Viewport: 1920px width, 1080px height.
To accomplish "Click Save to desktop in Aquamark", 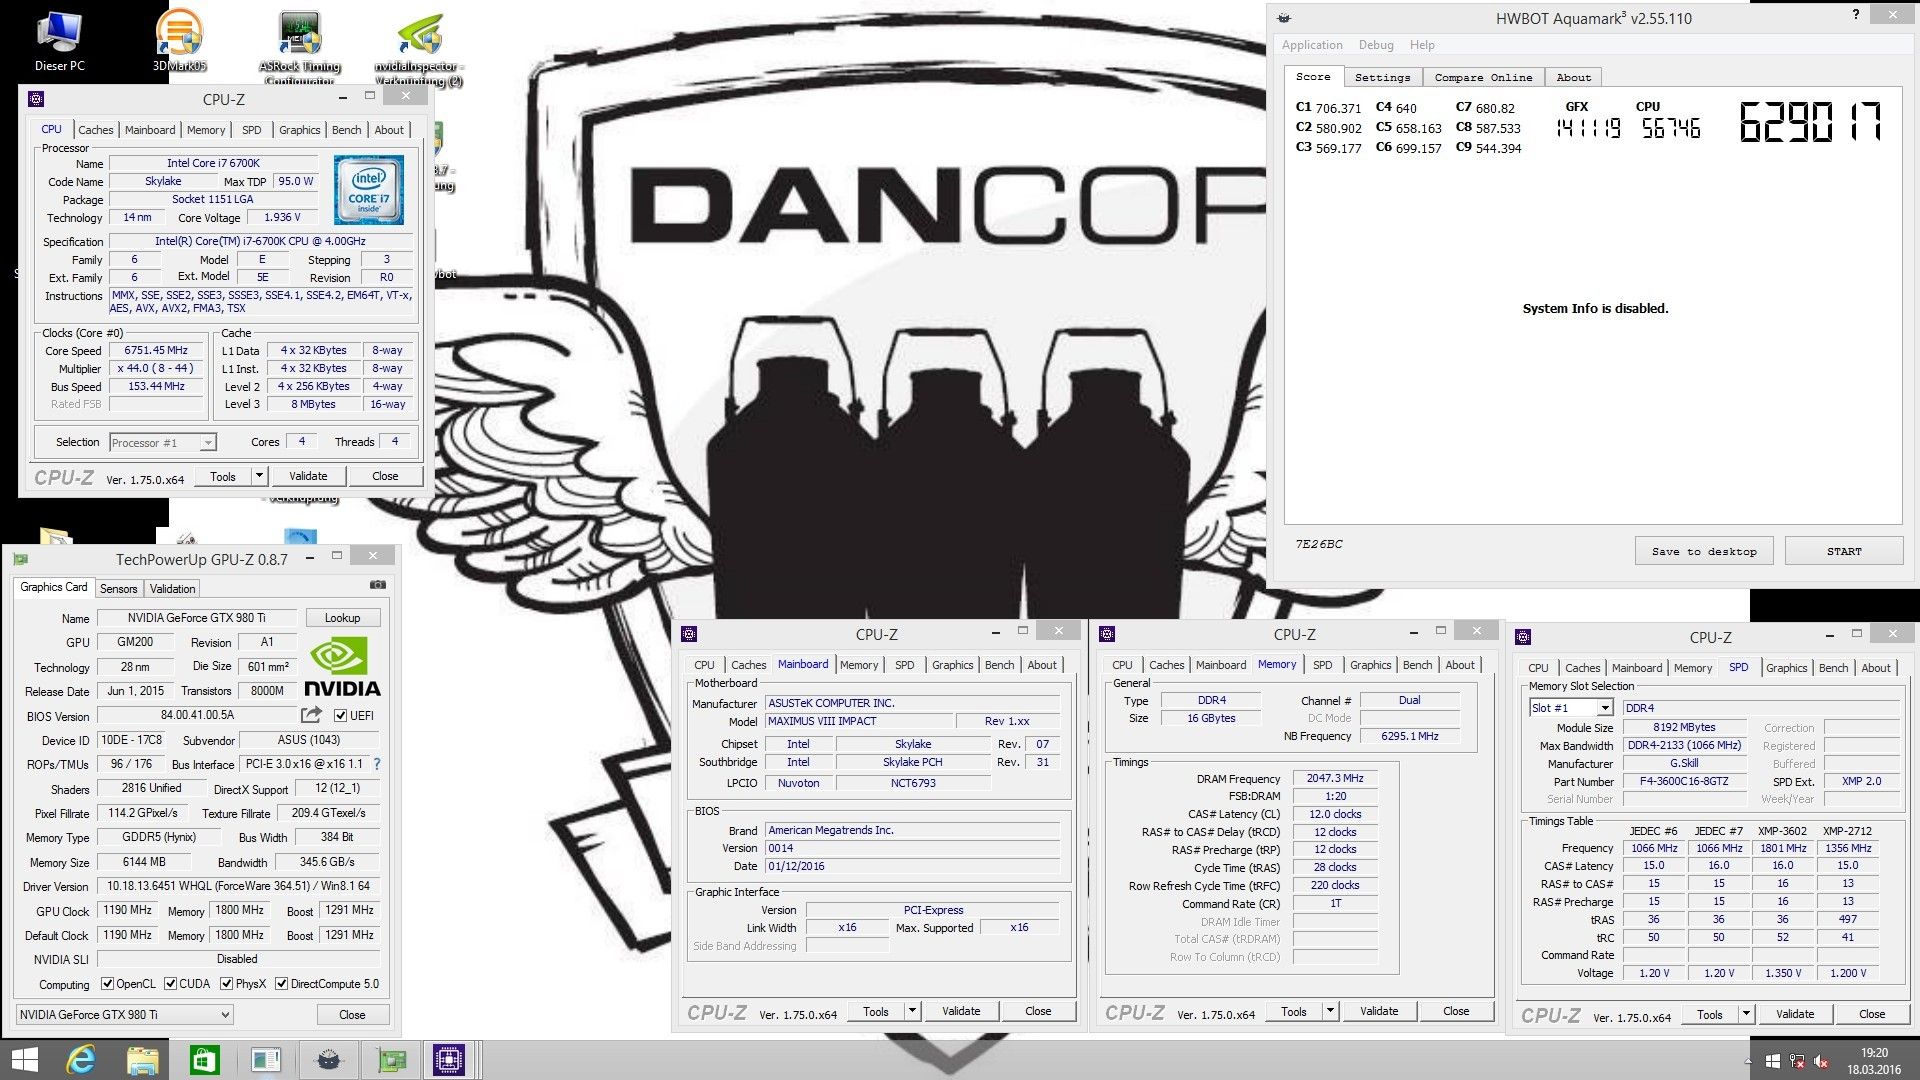I will [1704, 551].
